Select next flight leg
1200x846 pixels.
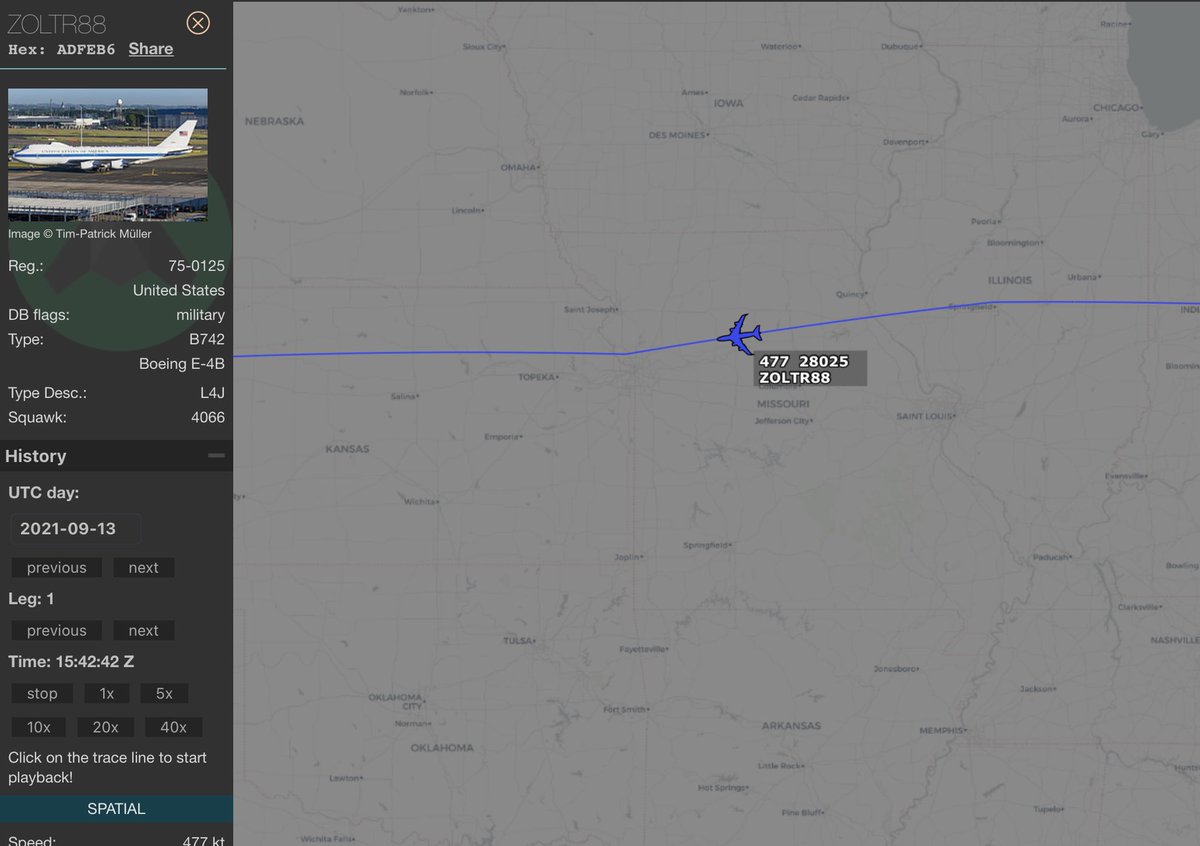coord(143,631)
